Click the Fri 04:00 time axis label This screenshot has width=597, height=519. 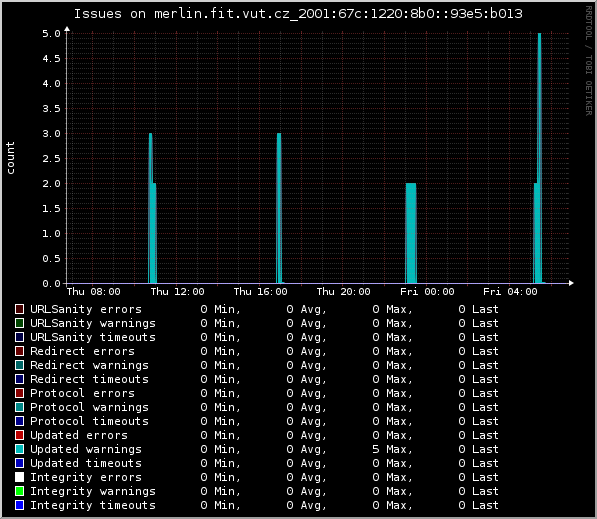[510, 292]
